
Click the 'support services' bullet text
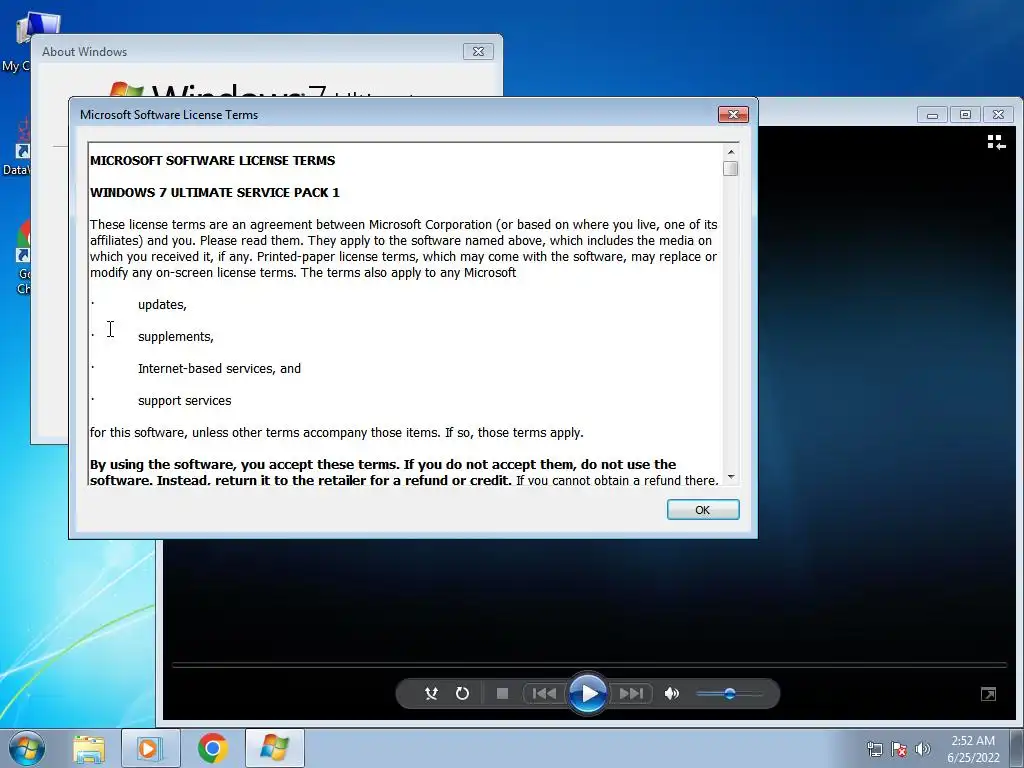(x=185, y=401)
